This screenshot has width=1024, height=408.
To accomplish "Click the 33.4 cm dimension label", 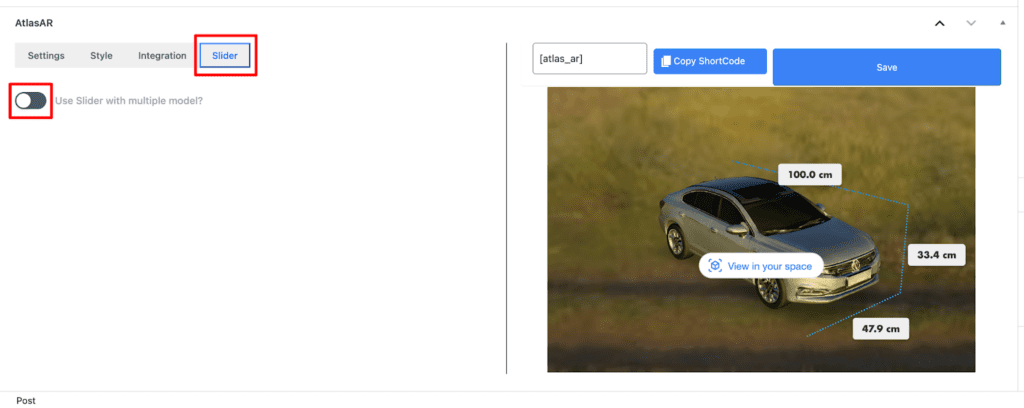I will 936,255.
